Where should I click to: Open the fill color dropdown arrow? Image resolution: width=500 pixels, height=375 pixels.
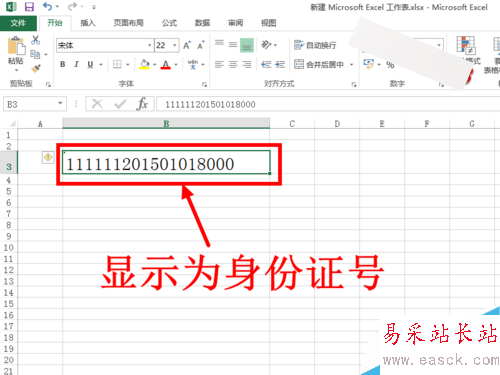pyautogui.click(x=154, y=64)
